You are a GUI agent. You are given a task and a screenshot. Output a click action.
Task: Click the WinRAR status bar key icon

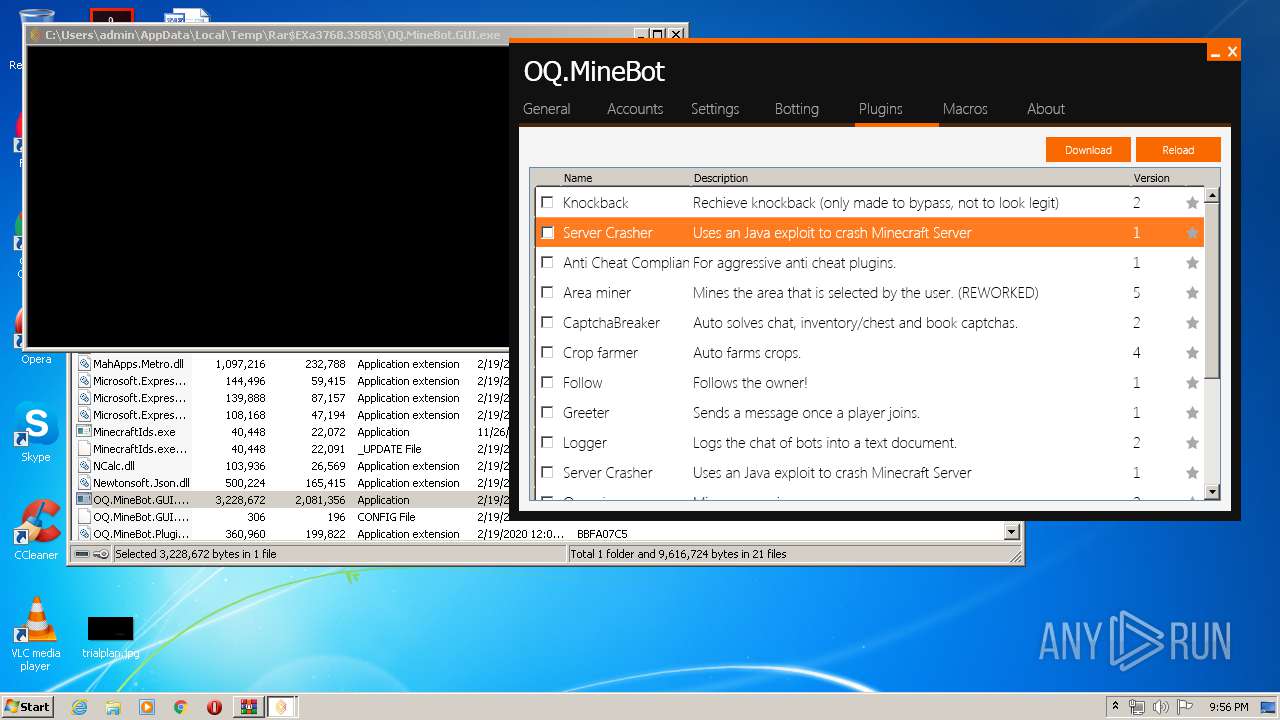(x=101, y=553)
